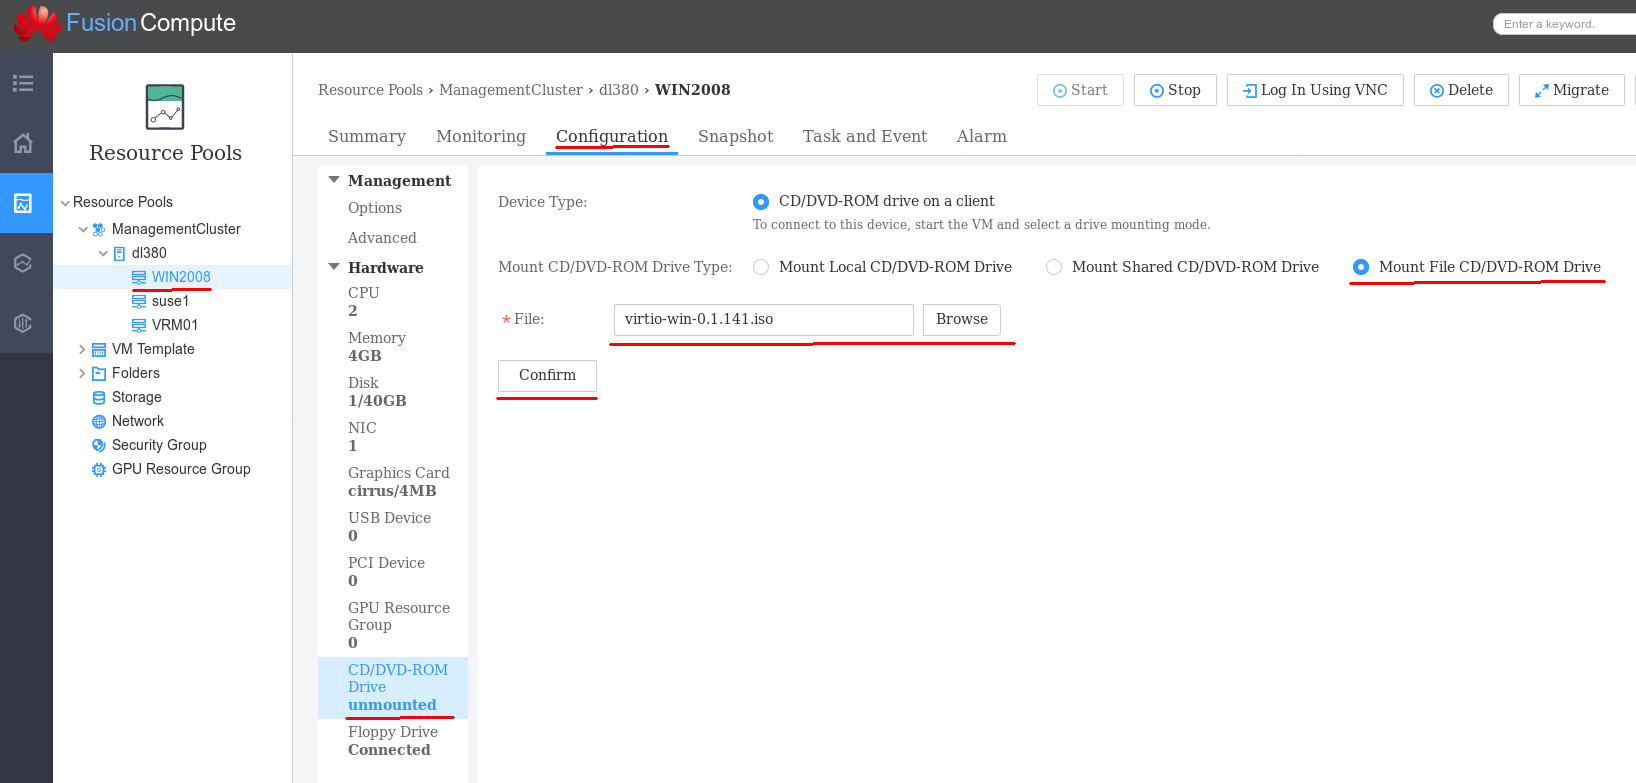Open the Monitoring tab
This screenshot has width=1636, height=783.
pyautogui.click(x=480, y=136)
